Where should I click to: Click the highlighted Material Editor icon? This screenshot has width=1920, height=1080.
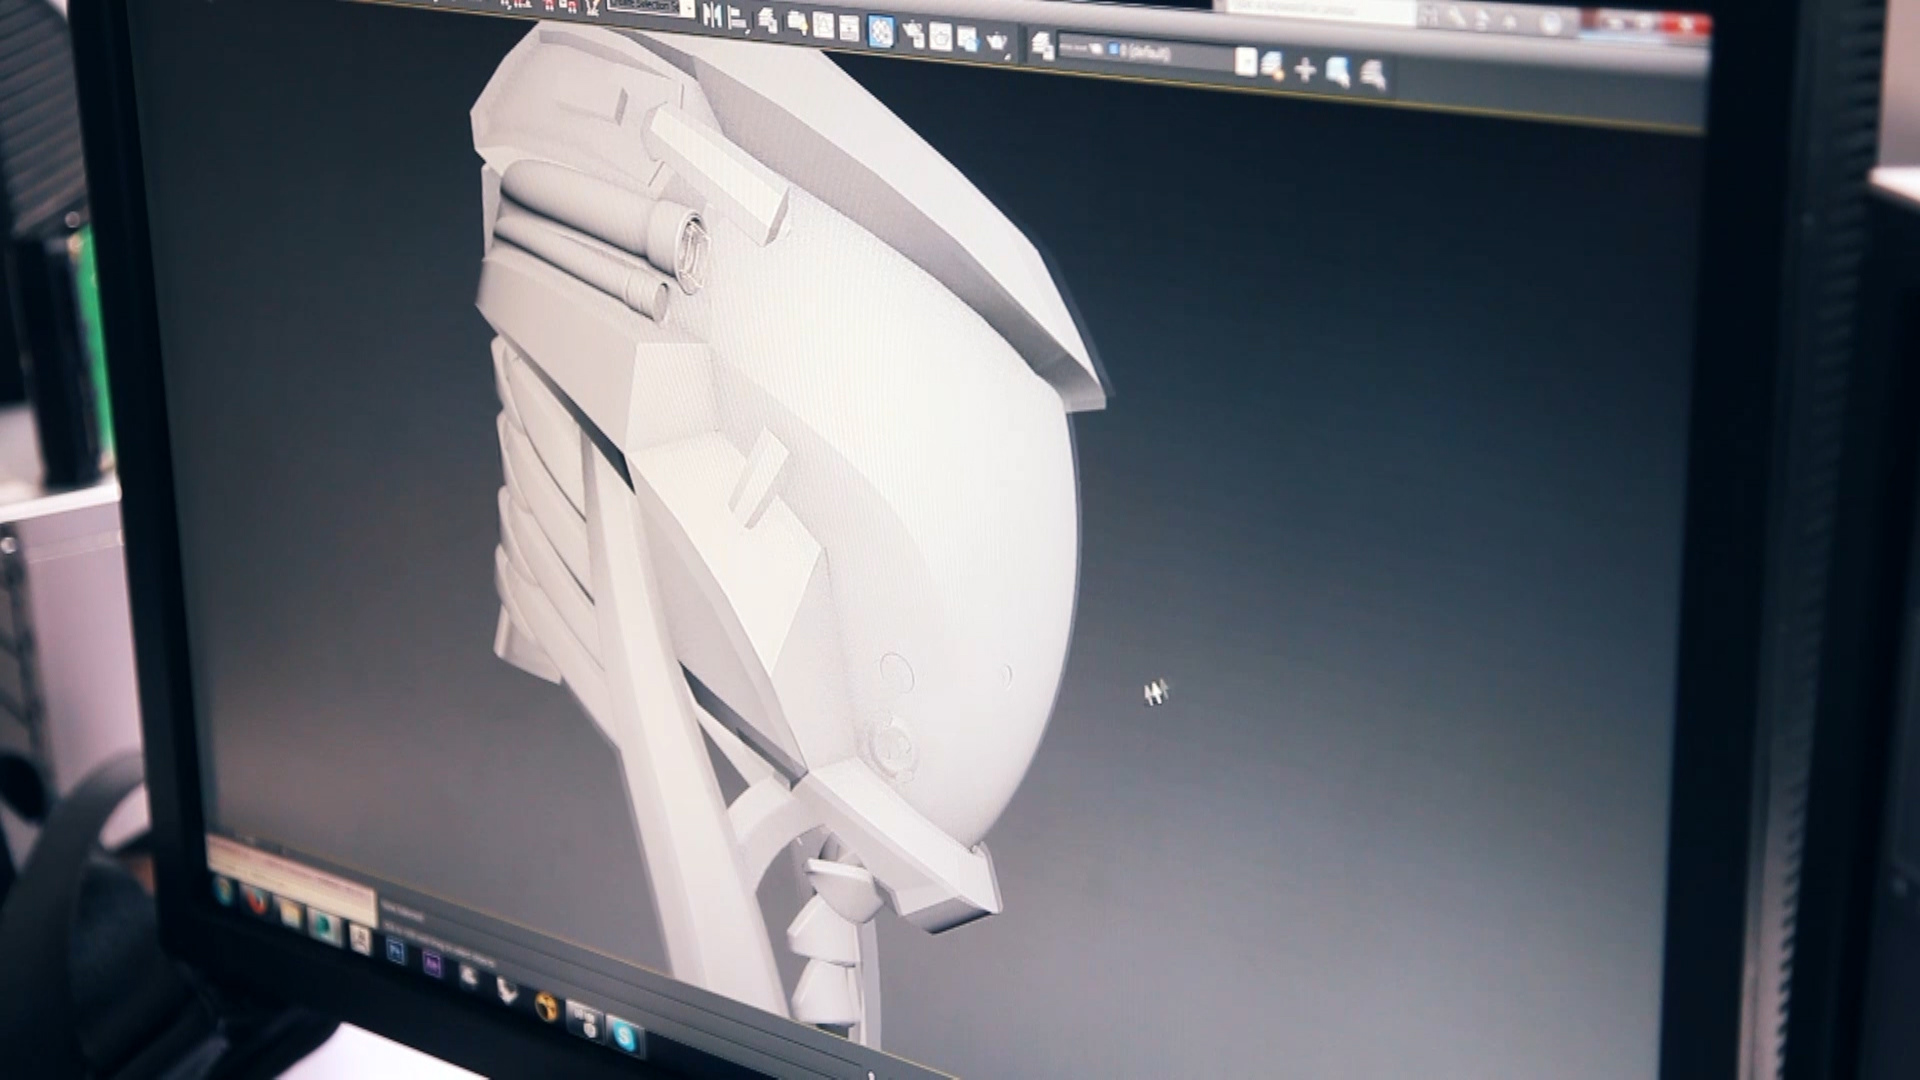click(881, 31)
